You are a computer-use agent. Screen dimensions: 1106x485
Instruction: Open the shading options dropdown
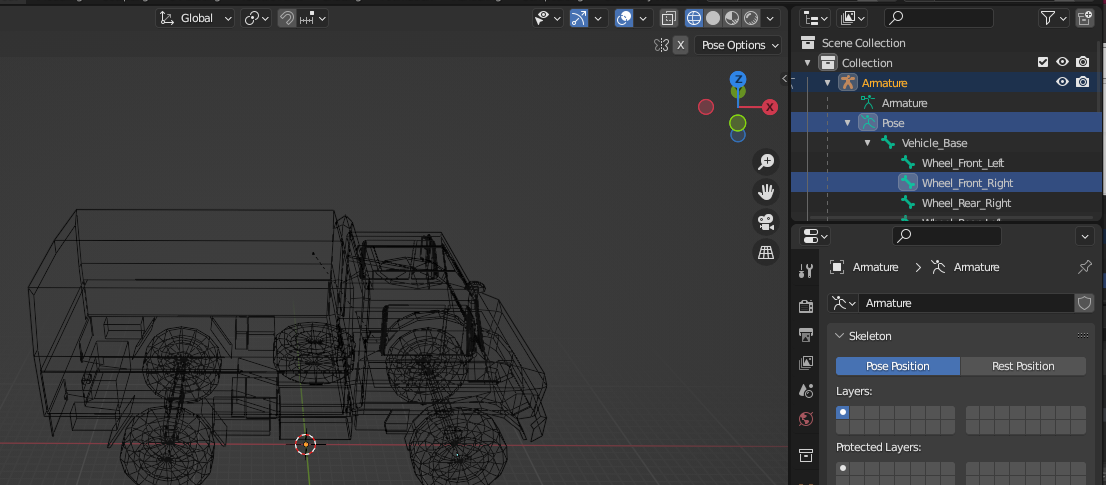coord(772,18)
